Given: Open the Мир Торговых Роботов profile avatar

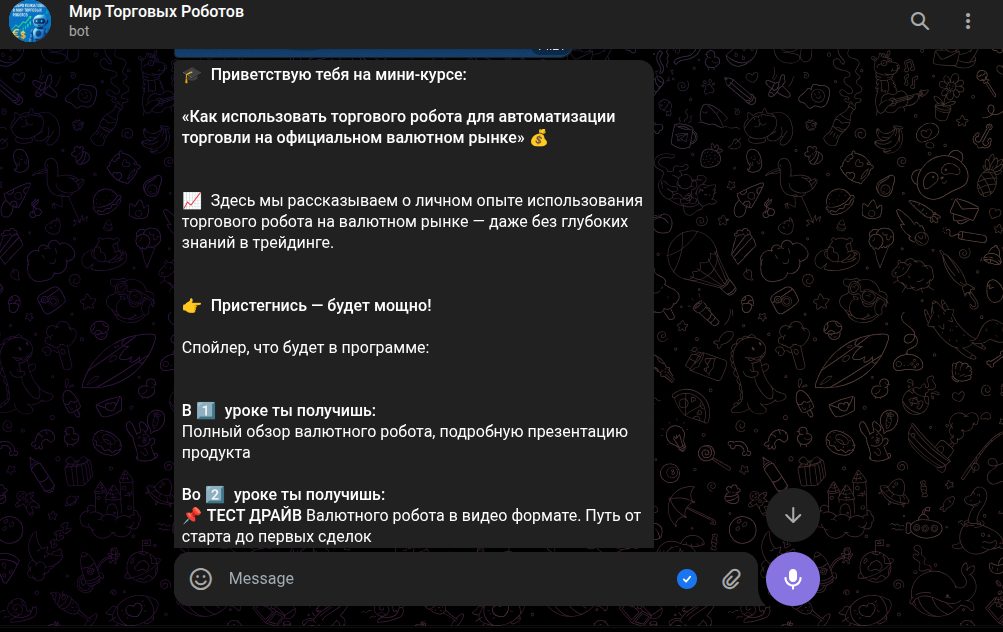Looking at the screenshot, I should point(30,21).
